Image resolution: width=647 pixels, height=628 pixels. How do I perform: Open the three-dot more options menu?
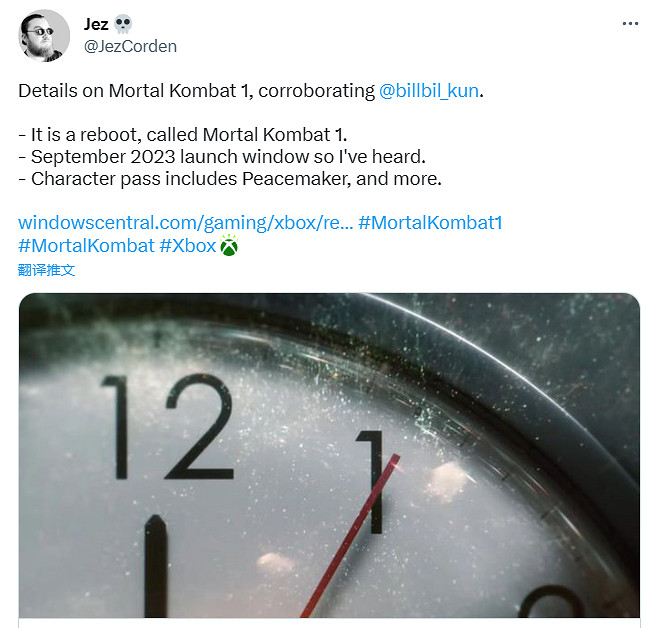coord(630,24)
